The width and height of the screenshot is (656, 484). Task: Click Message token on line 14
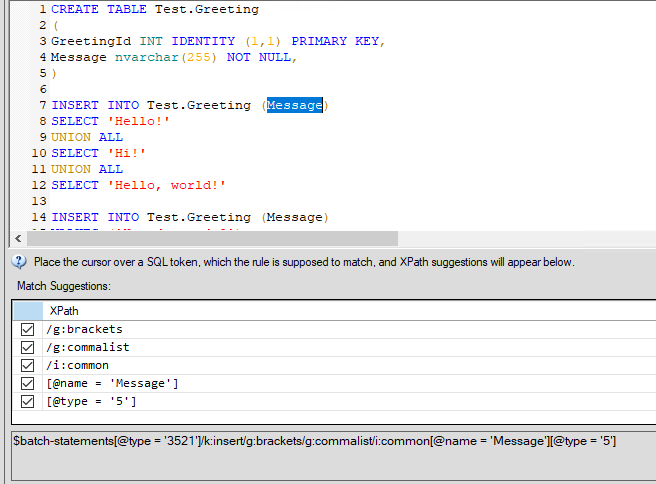click(295, 217)
